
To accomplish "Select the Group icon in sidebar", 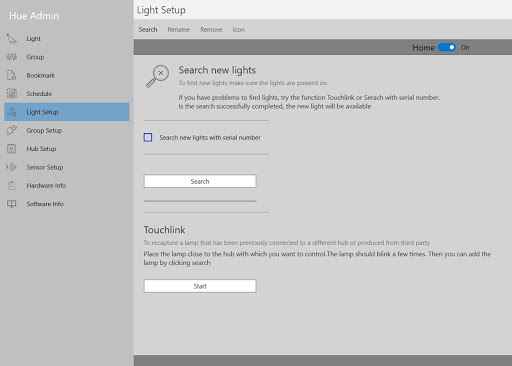I will [x=11, y=57].
